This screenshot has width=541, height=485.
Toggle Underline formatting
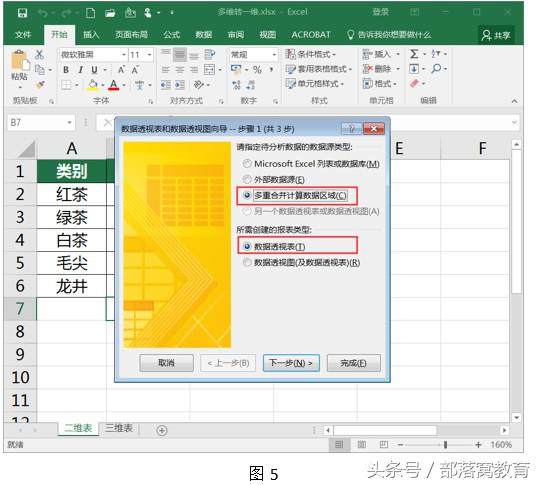[94, 70]
